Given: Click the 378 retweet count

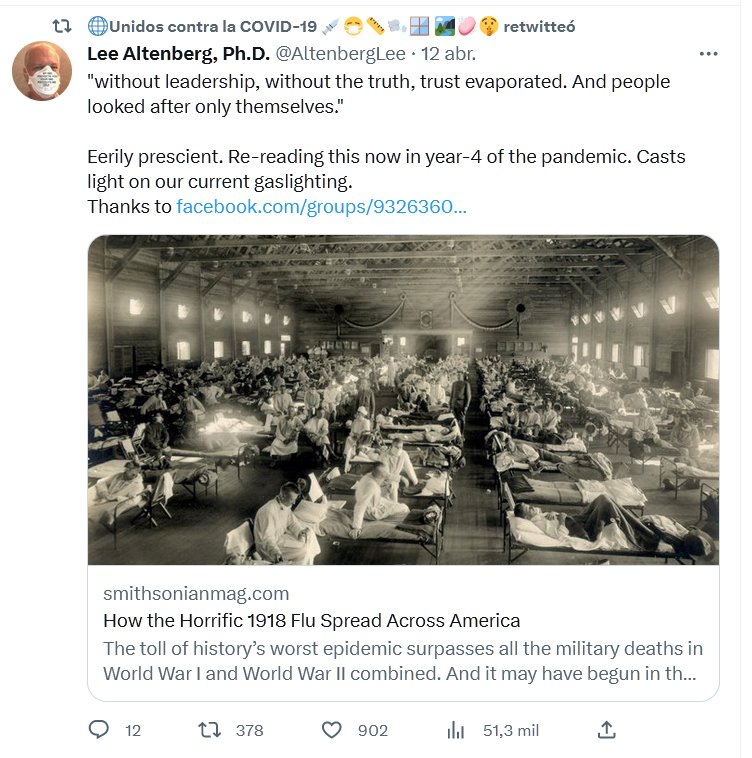Looking at the screenshot, I should 249,731.
